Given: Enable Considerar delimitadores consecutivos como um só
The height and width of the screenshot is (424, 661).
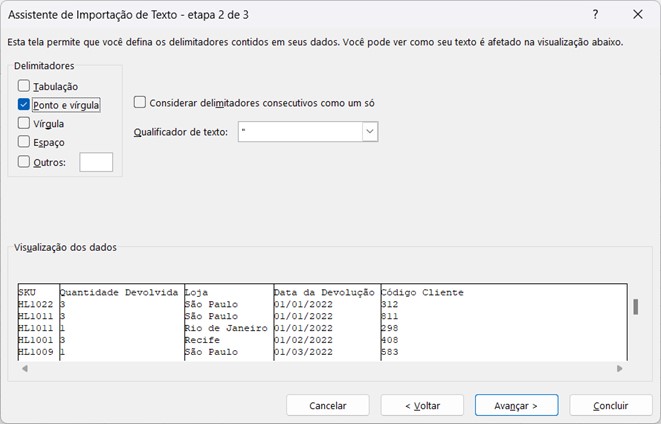Looking at the screenshot, I should click(140, 102).
